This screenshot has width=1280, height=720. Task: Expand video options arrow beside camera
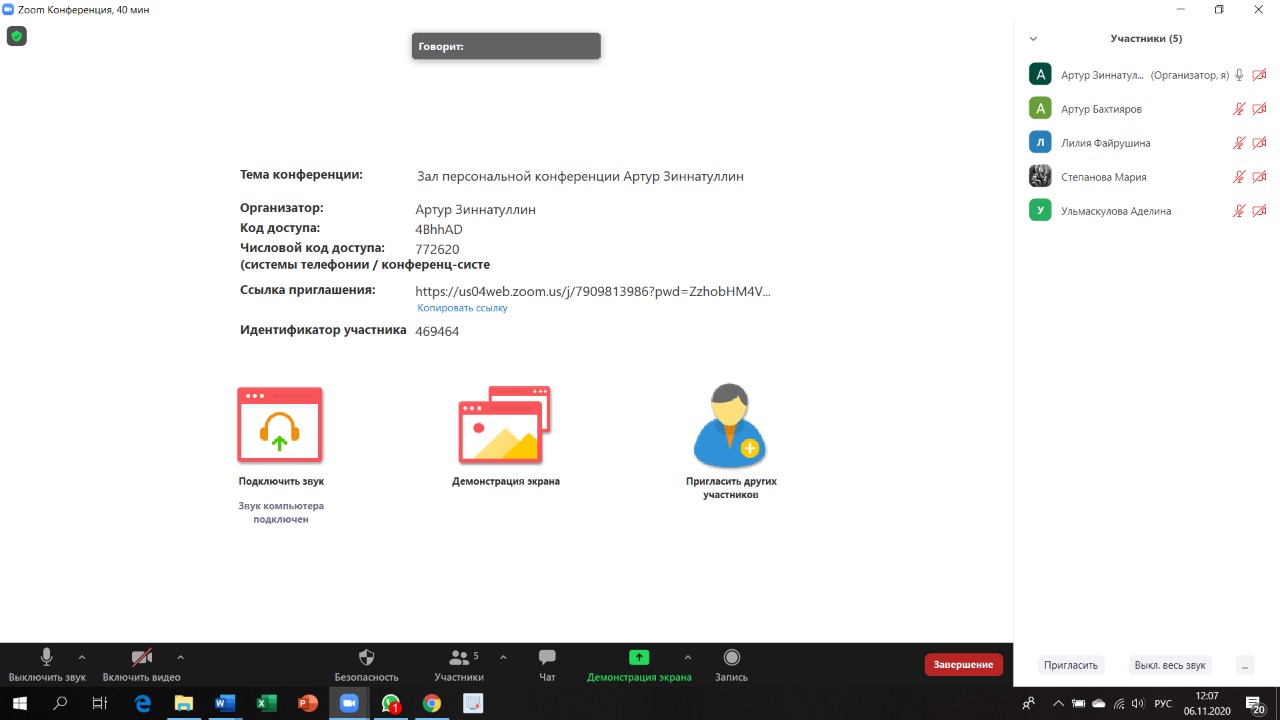180,657
